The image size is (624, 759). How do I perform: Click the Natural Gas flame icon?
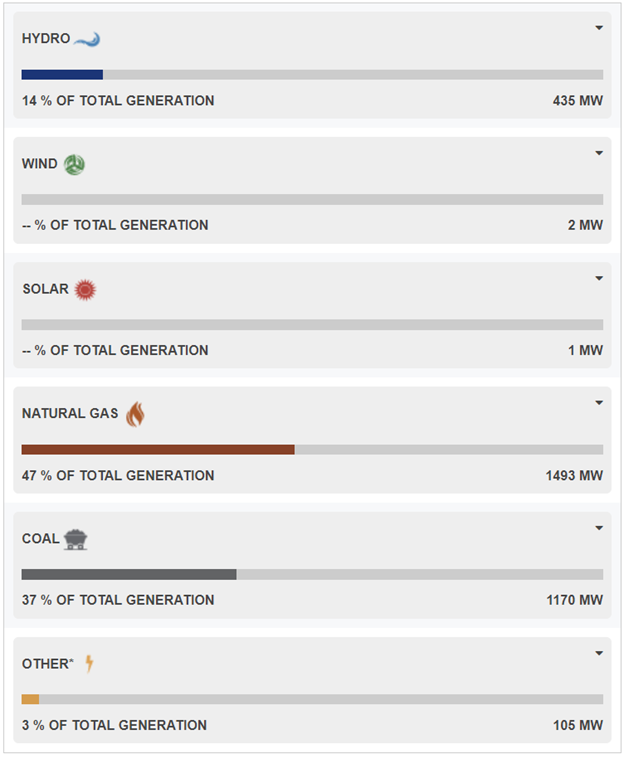(135, 414)
